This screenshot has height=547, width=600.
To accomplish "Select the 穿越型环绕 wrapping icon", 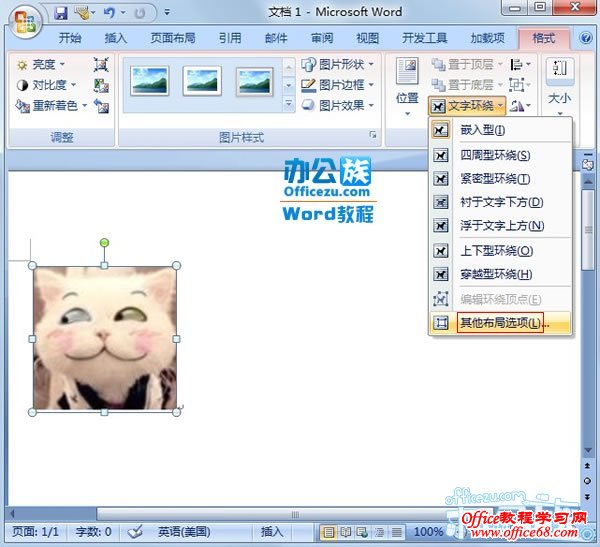I will tap(440, 274).
